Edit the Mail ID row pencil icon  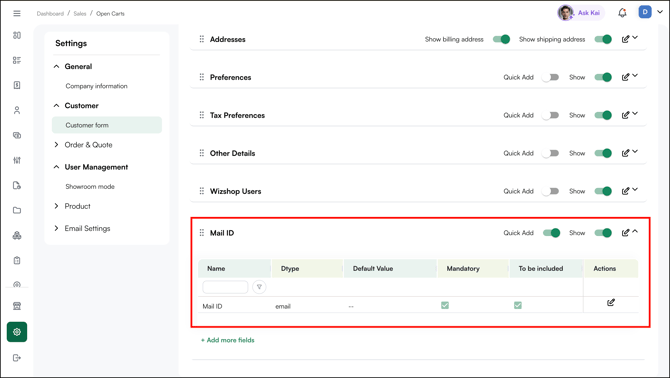coord(611,302)
